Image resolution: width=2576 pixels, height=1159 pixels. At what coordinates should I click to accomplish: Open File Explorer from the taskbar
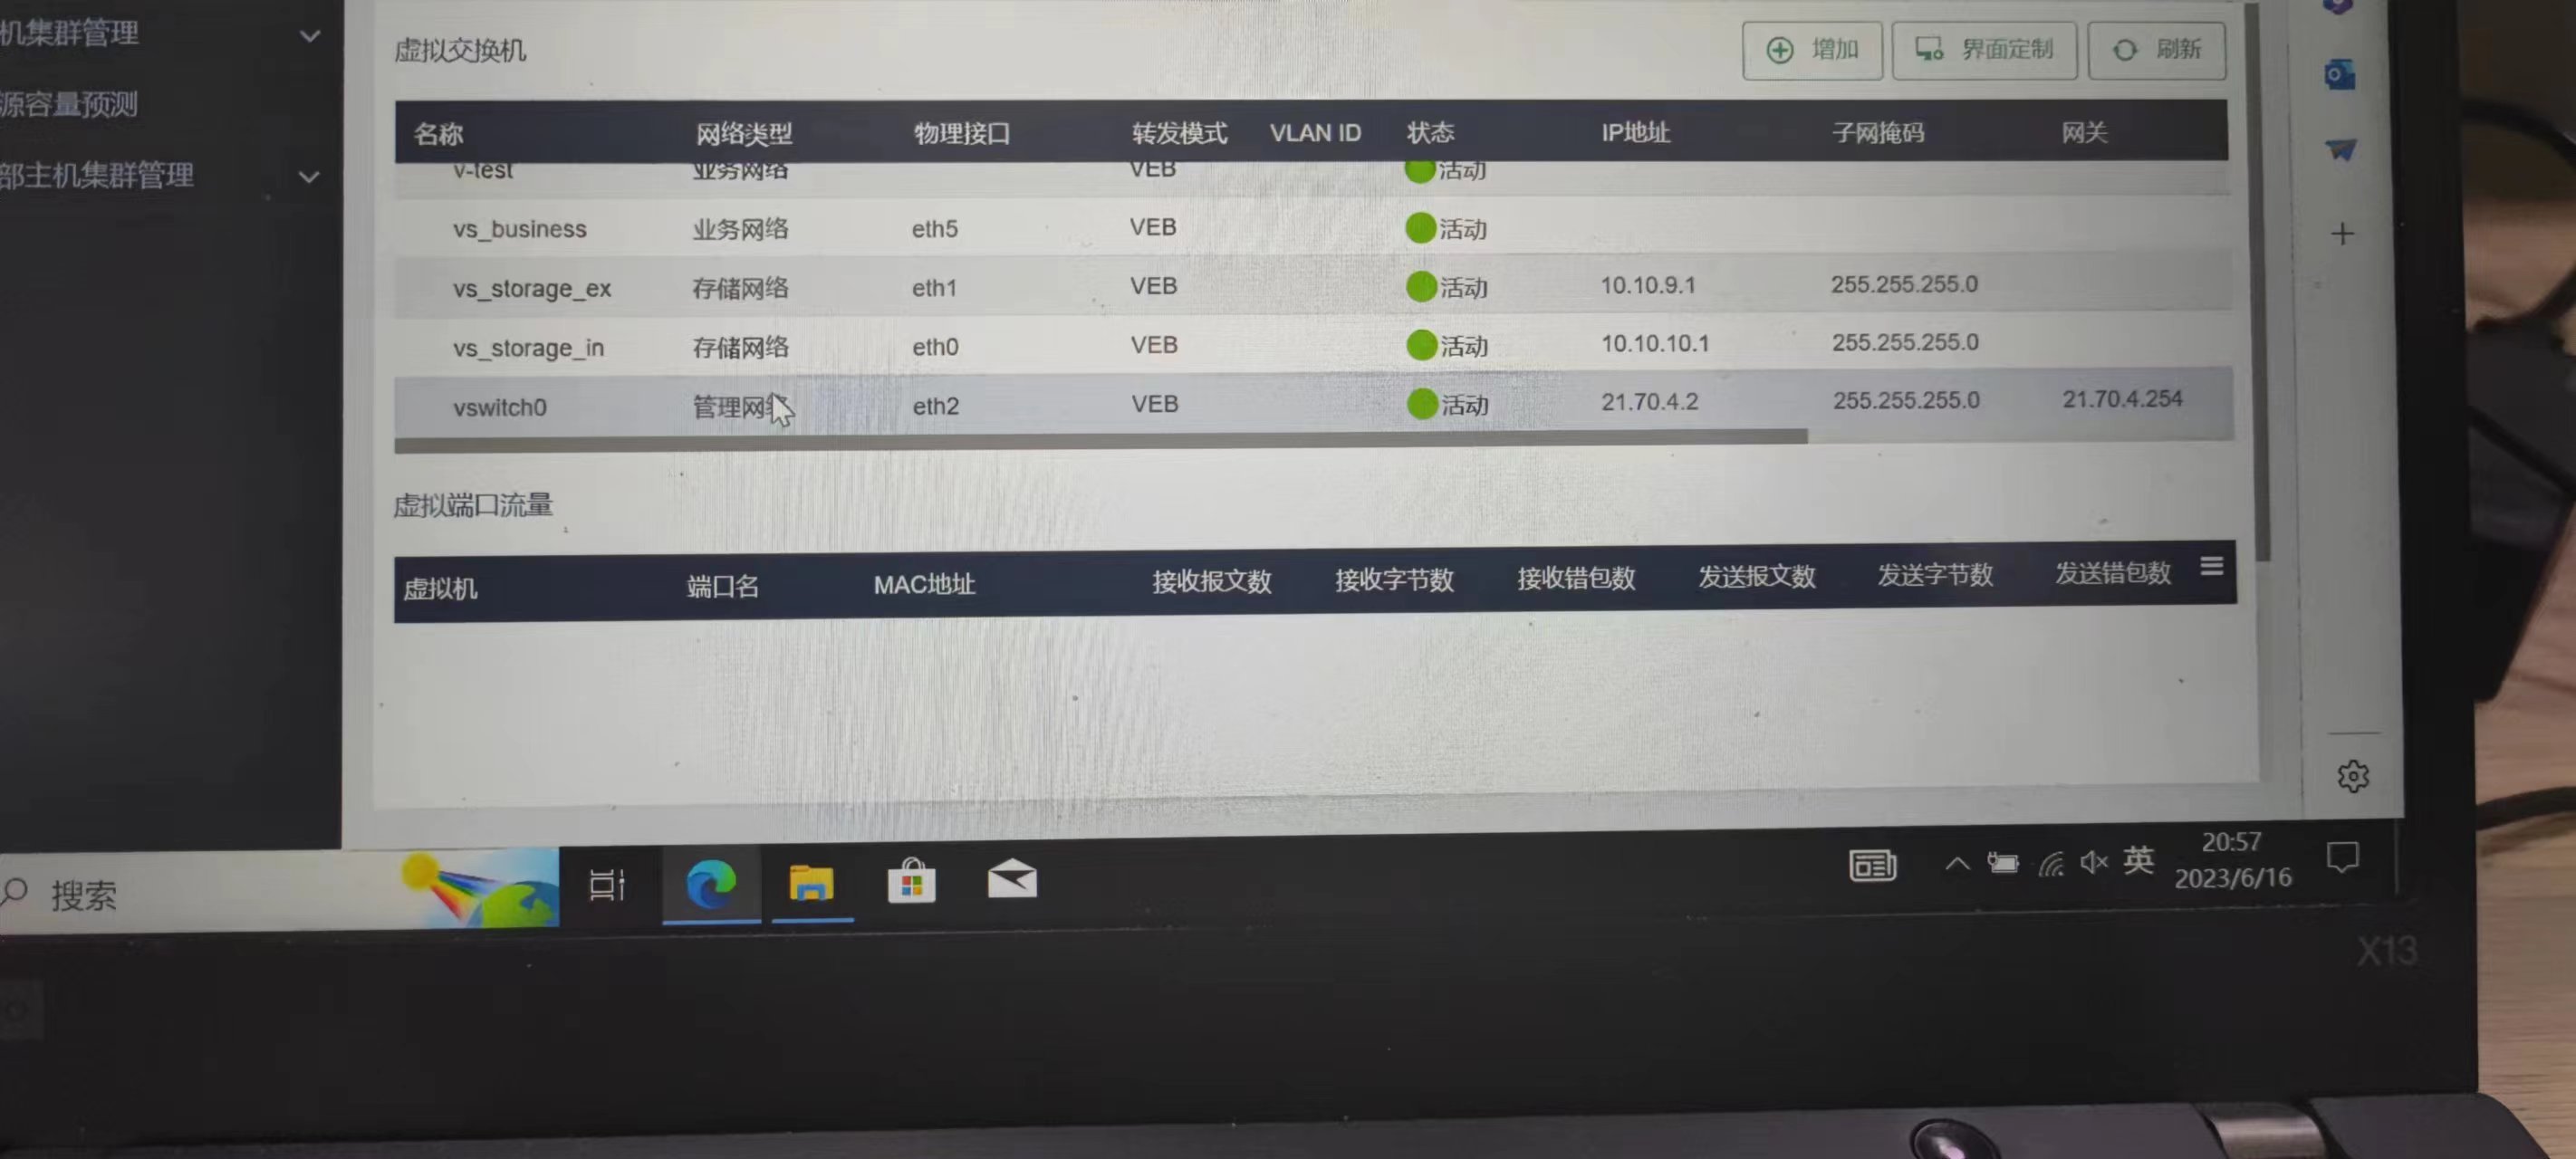pyautogui.click(x=811, y=883)
